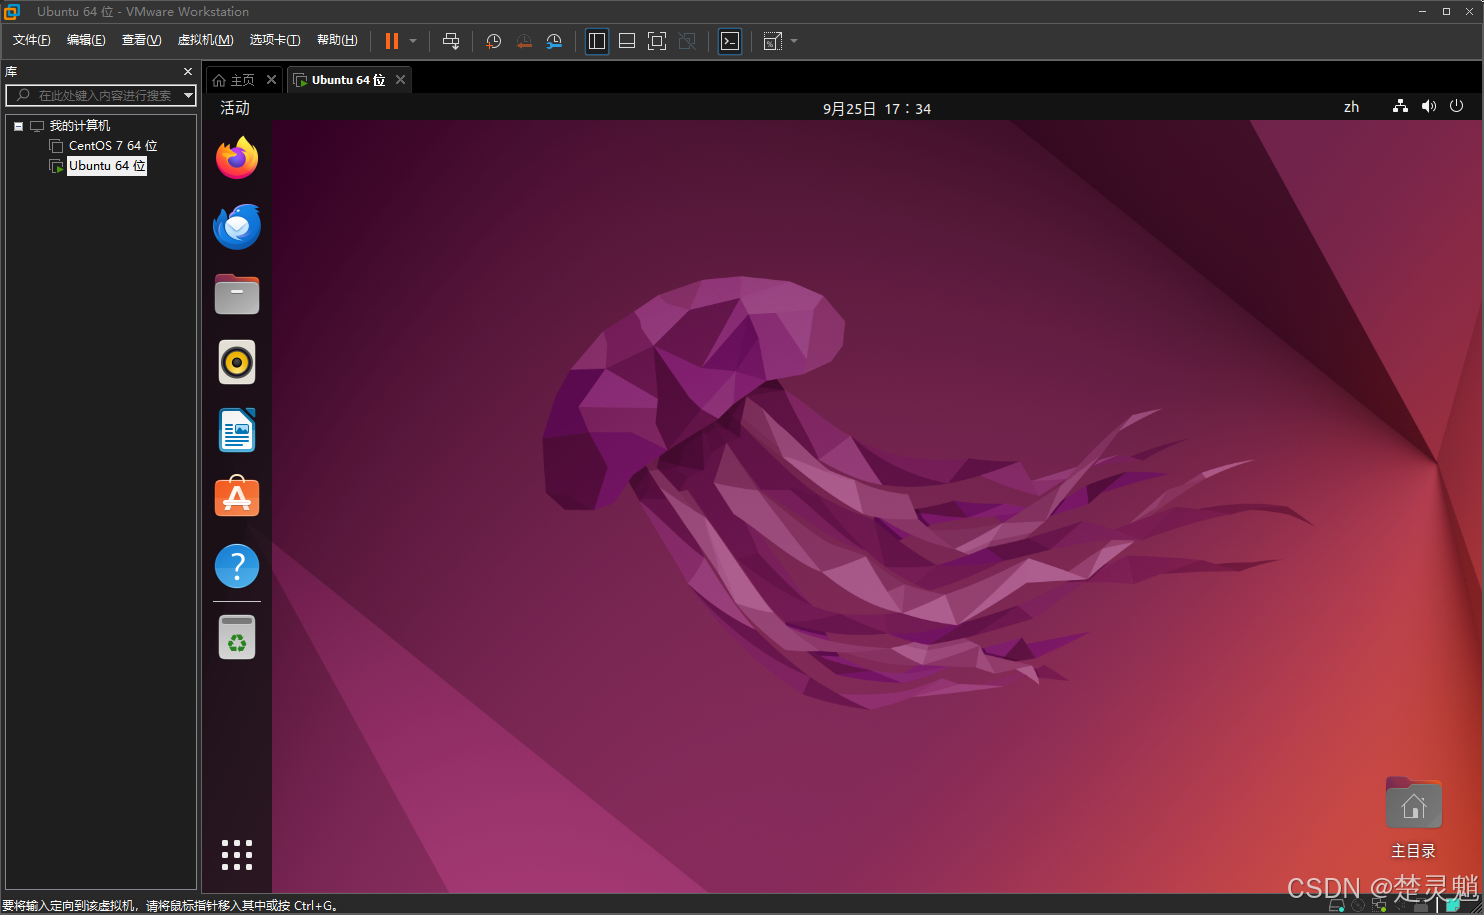This screenshot has width=1484, height=915.
Task: Take a snapshot of this virtual machine
Action: (x=493, y=41)
